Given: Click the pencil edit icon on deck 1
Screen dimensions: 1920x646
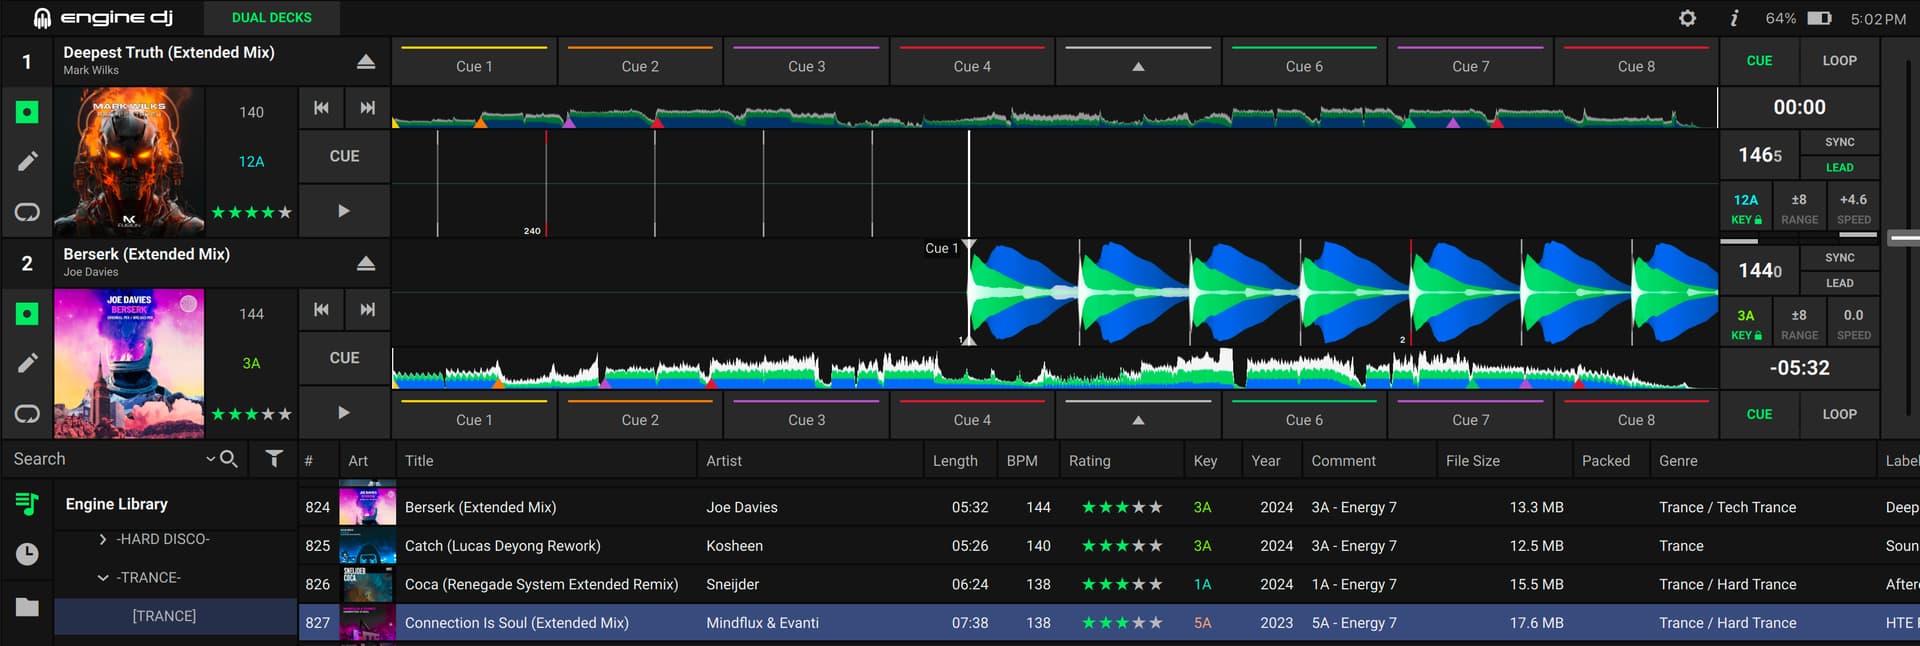Looking at the screenshot, I should [x=27, y=161].
